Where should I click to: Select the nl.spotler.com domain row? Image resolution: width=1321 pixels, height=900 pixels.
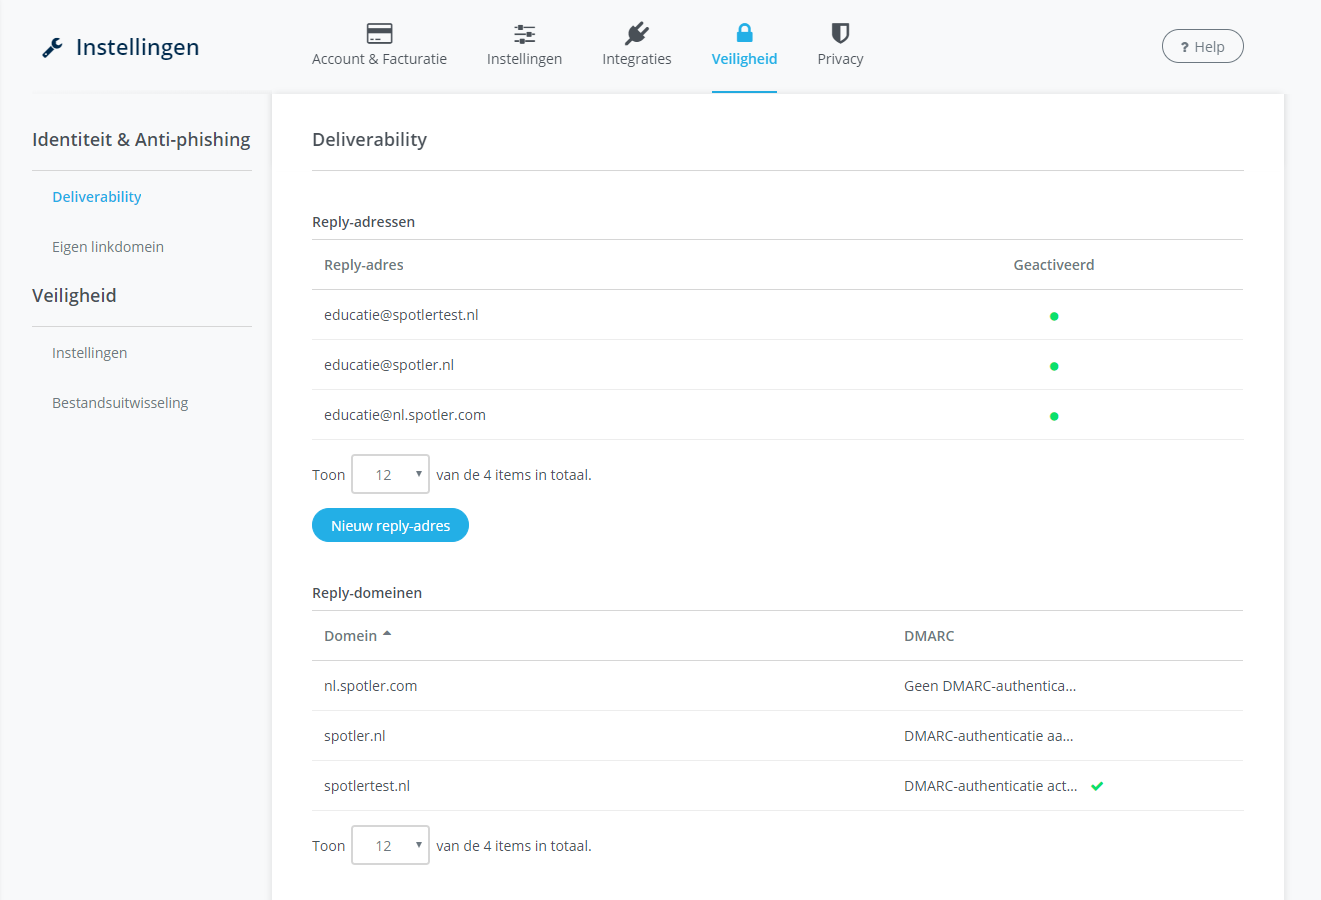click(777, 686)
